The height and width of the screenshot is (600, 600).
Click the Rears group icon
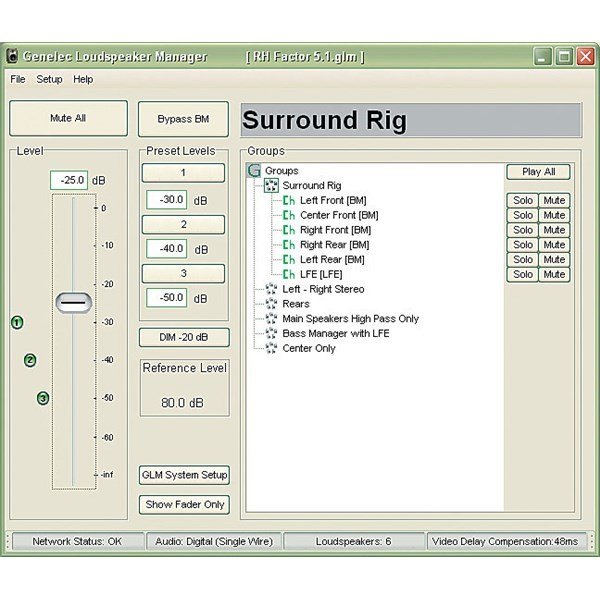click(271, 304)
